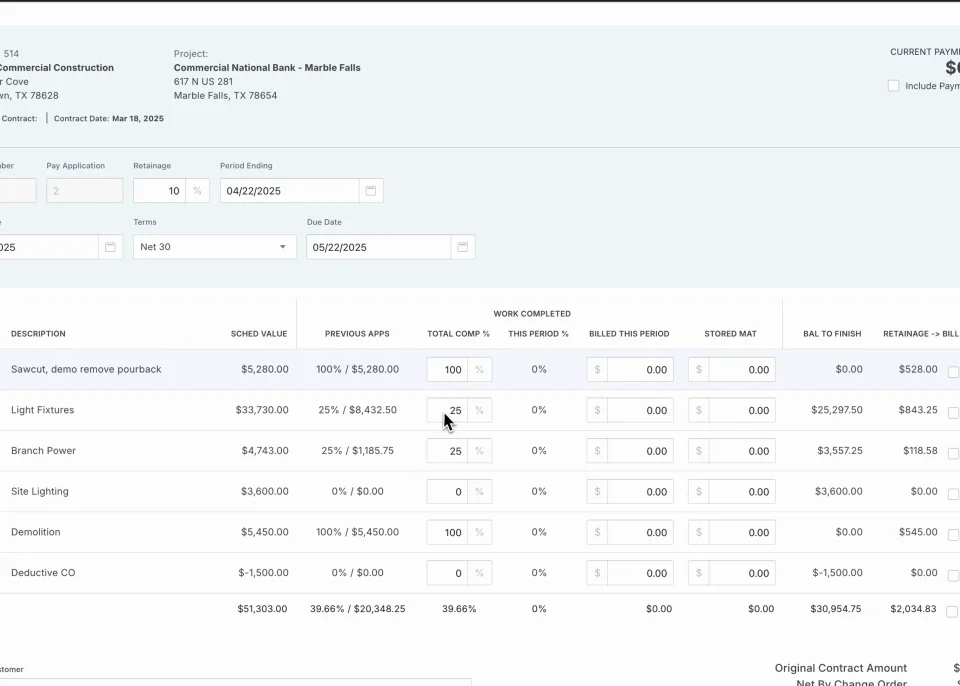Check retainage bill box for Light Fixtures
Image resolution: width=960 pixels, height=686 pixels.
tap(953, 413)
